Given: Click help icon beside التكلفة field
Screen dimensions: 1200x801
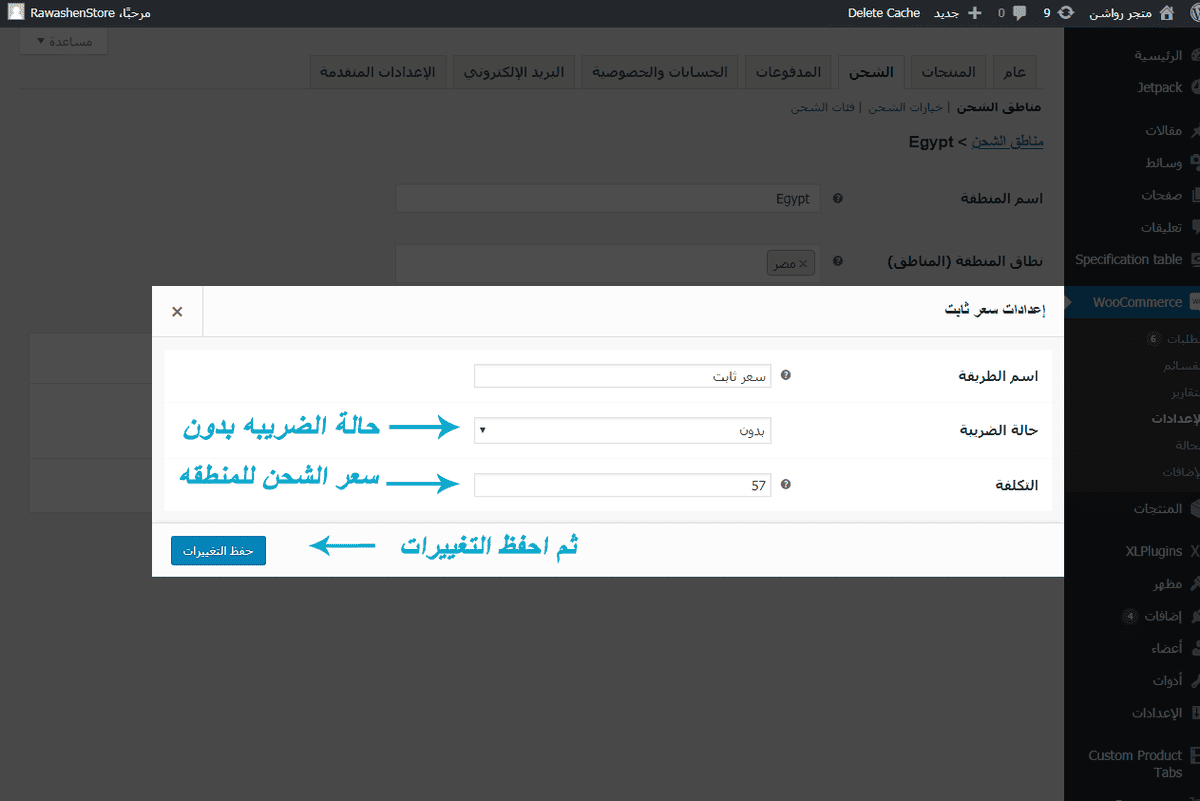Looking at the screenshot, I should (786, 485).
